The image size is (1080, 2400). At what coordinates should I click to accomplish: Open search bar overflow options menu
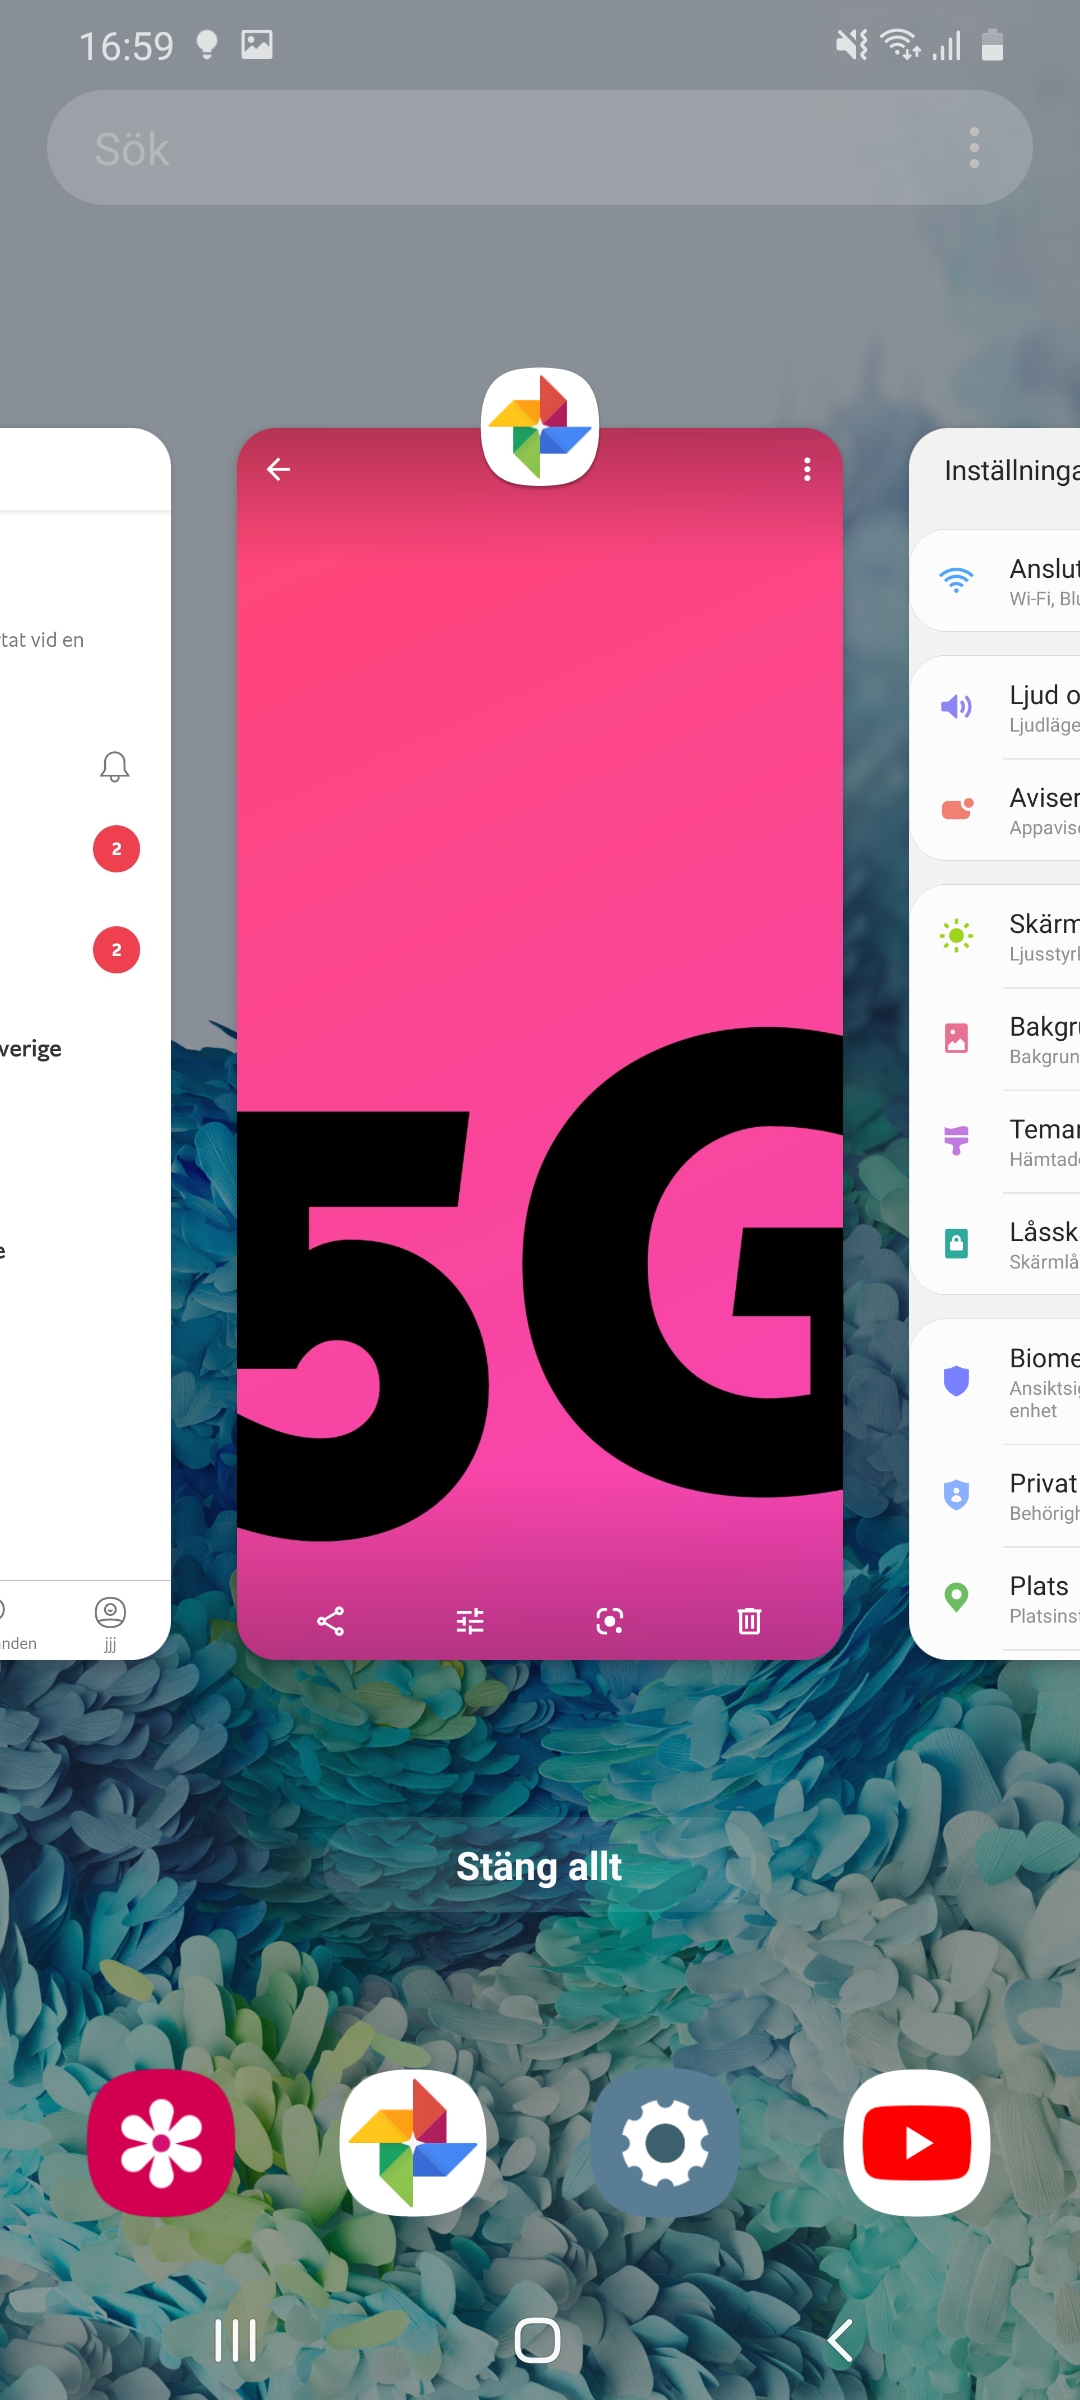coord(974,148)
